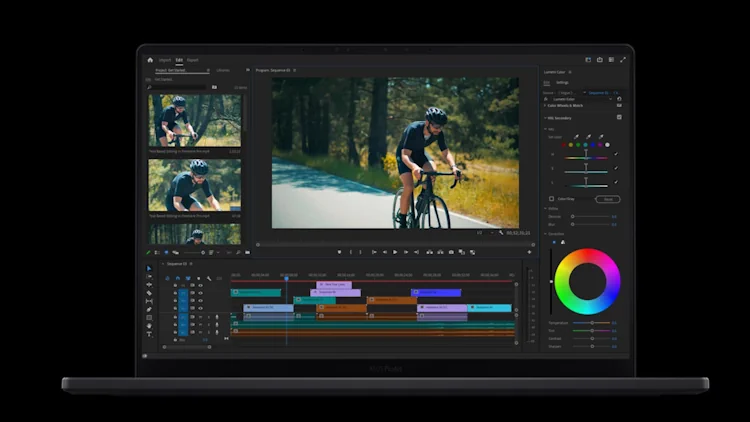Toggle the top video track eye icon
This screenshot has width=750, height=422.
(200, 286)
